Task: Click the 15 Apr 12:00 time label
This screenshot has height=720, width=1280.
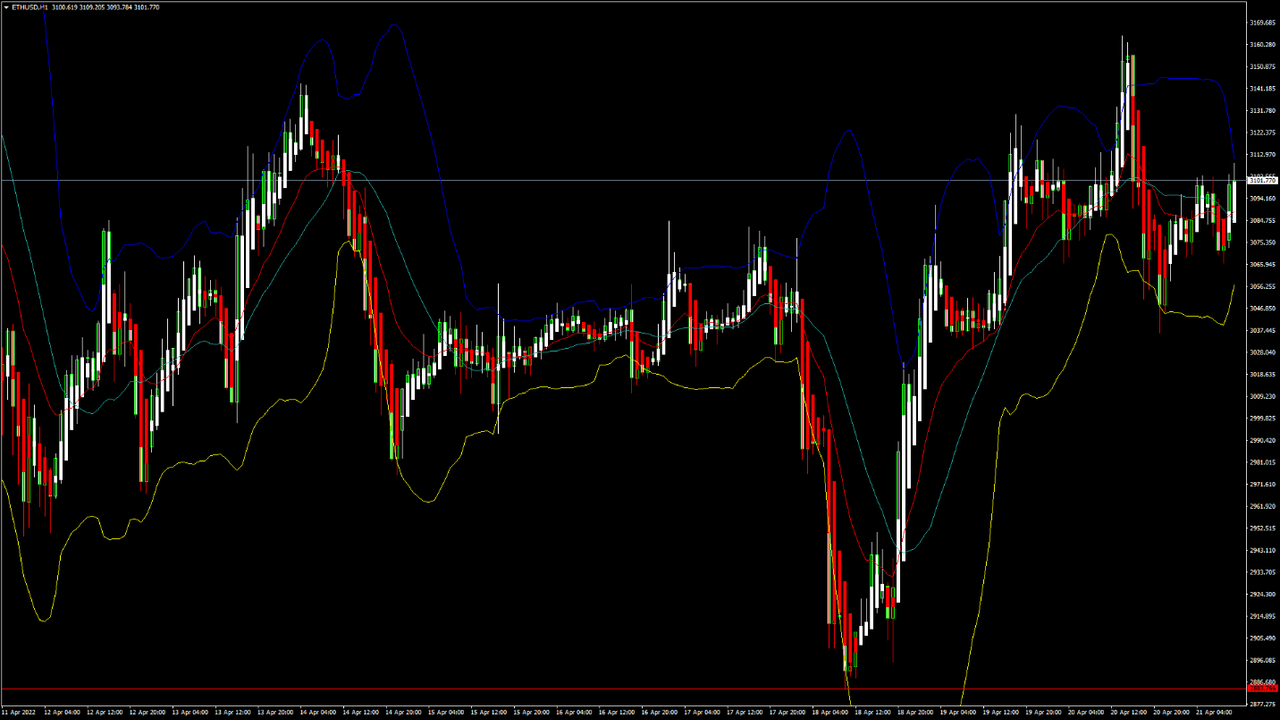Action: (x=489, y=712)
